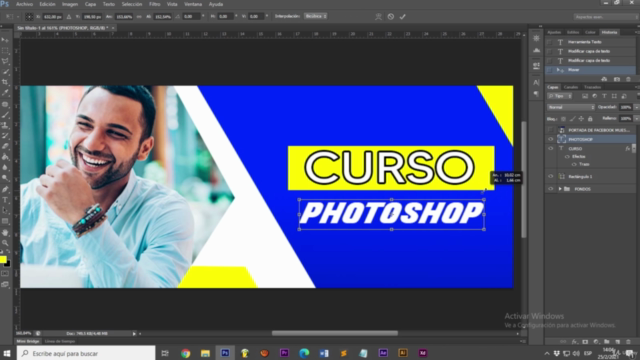Viewport: 640px width, 360px height.
Task: Click the black background color swatch
Action: pyautogui.click(x=7, y=264)
